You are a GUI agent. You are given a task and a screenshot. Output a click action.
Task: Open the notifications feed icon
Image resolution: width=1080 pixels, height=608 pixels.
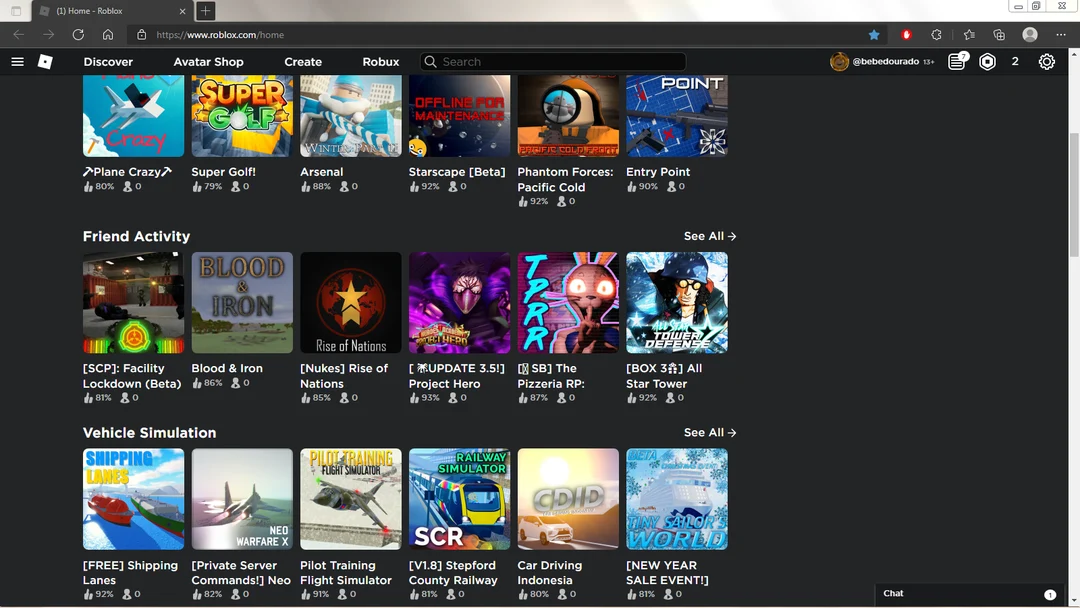tap(957, 62)
